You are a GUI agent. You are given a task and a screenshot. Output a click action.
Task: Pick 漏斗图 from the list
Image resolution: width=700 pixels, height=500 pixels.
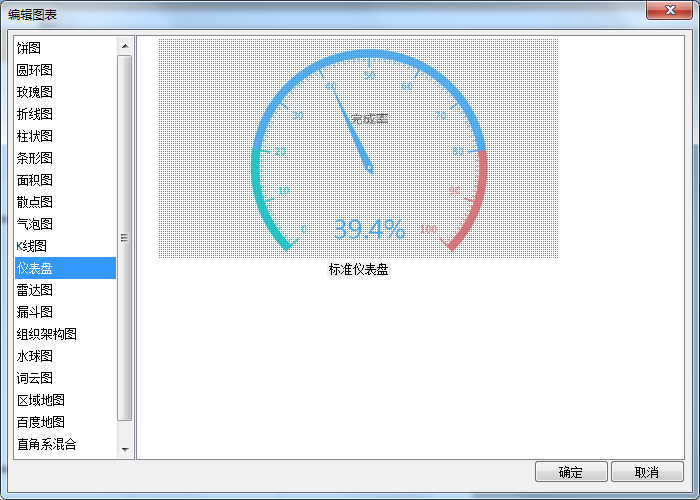click(x=35, y=312)
